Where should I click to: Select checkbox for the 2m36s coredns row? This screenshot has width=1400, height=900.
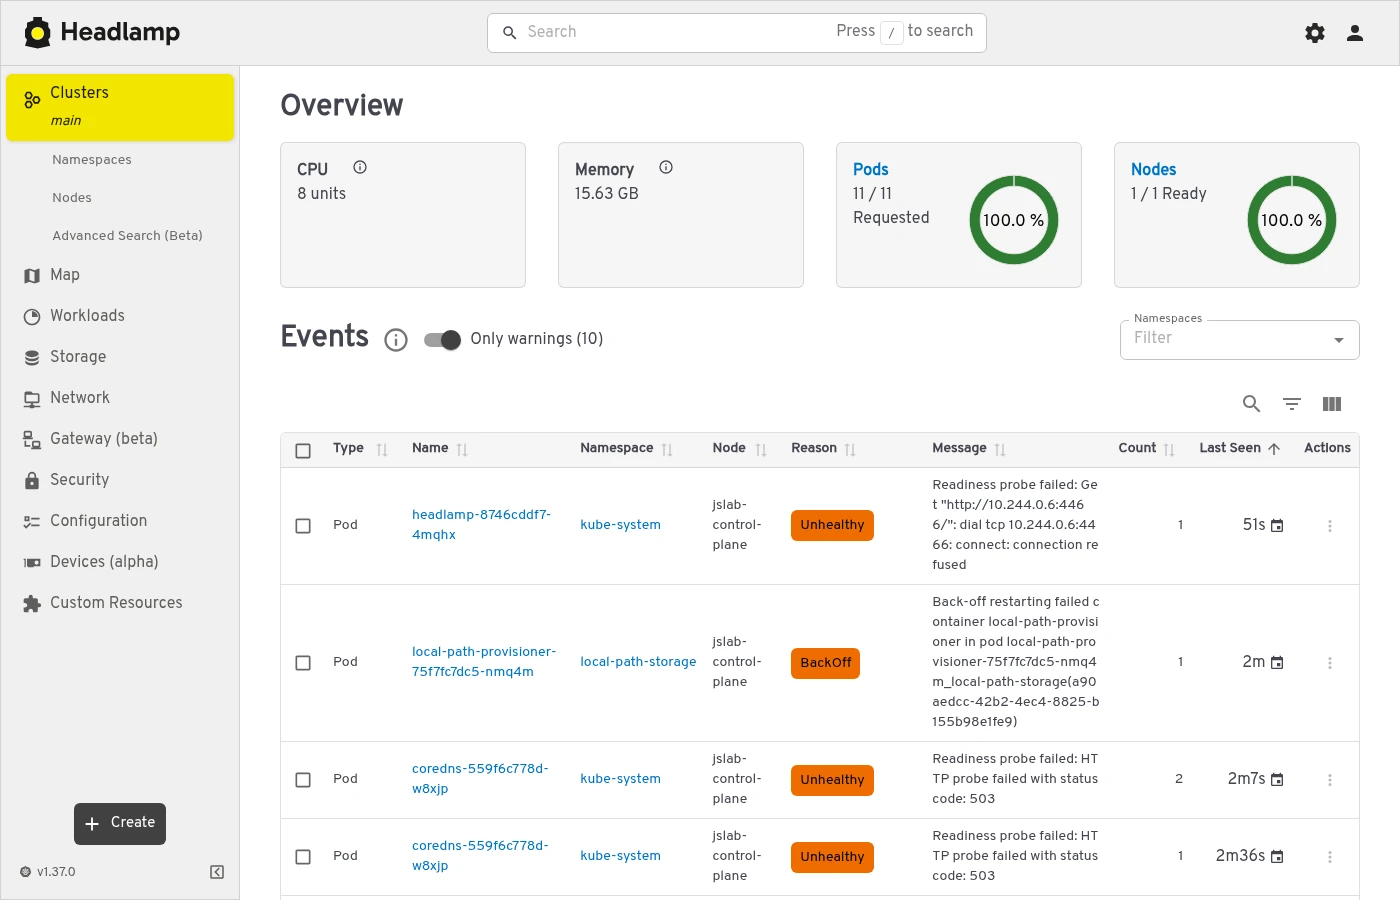coord(303,857)
